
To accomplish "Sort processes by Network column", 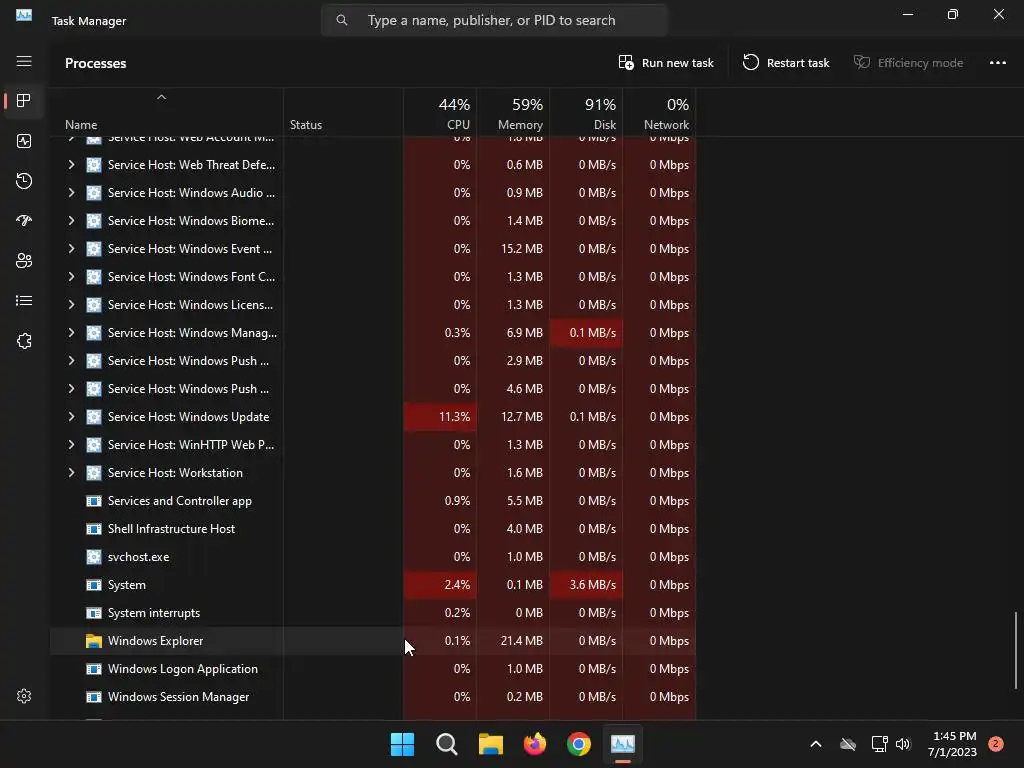I will pos(660,112).
